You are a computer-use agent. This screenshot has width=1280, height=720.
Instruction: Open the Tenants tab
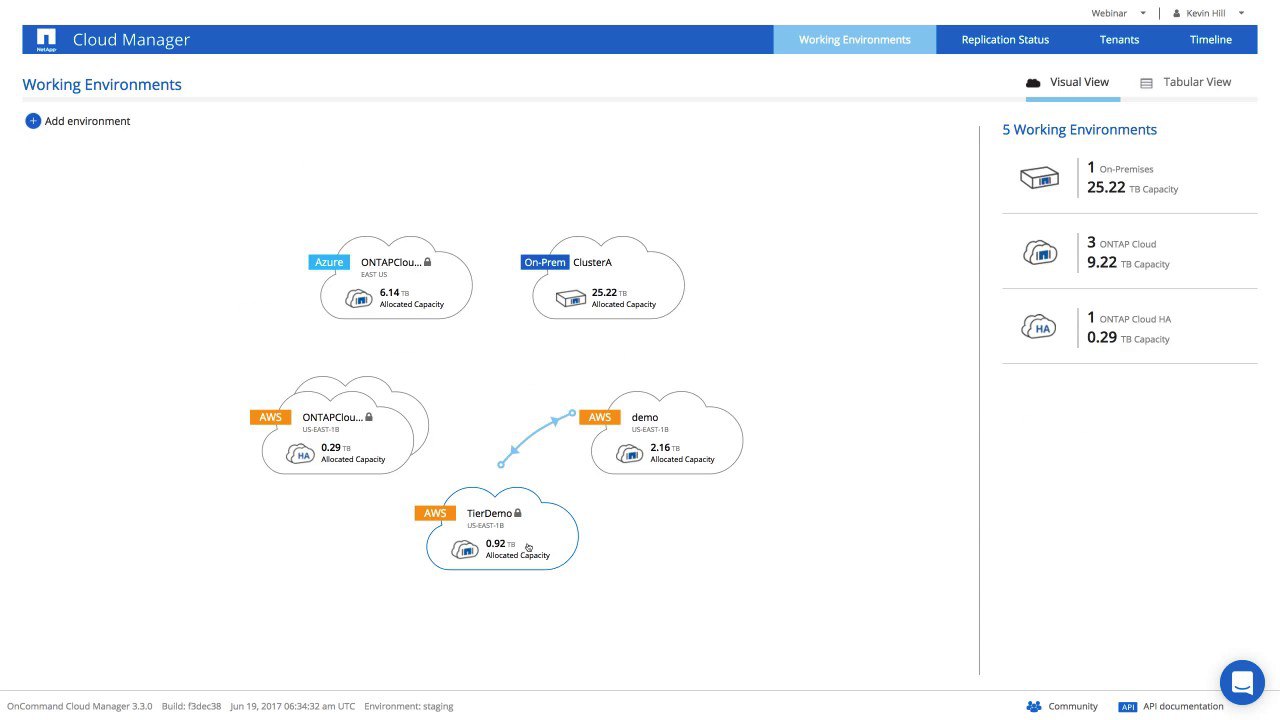[x=1119, y=40]
